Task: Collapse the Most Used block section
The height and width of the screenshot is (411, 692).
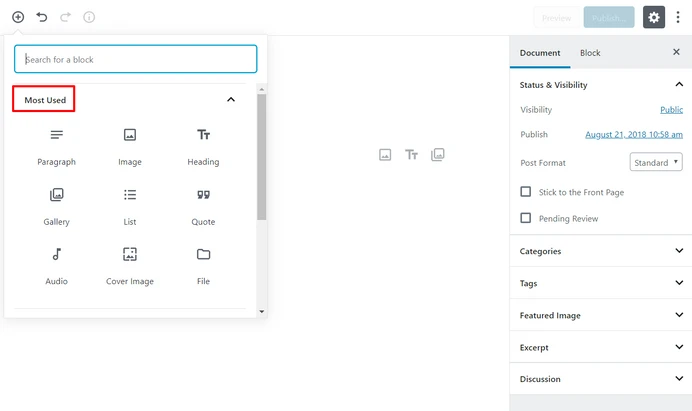Action: click(x=231, y=100)
